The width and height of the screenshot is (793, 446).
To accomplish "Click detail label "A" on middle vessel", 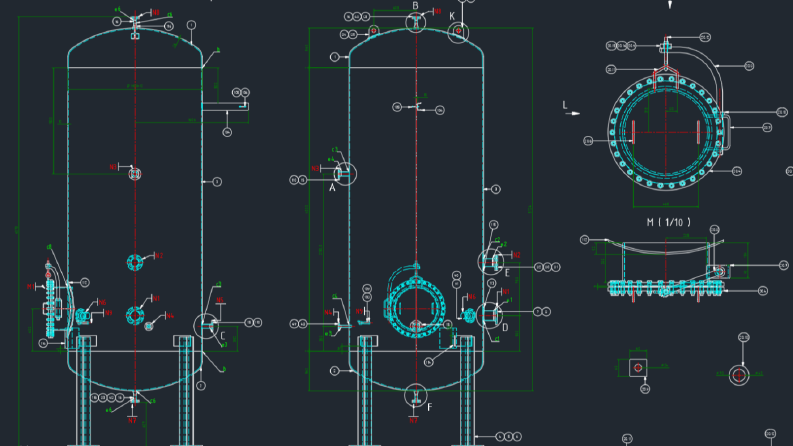I will [x=332, y=188].
